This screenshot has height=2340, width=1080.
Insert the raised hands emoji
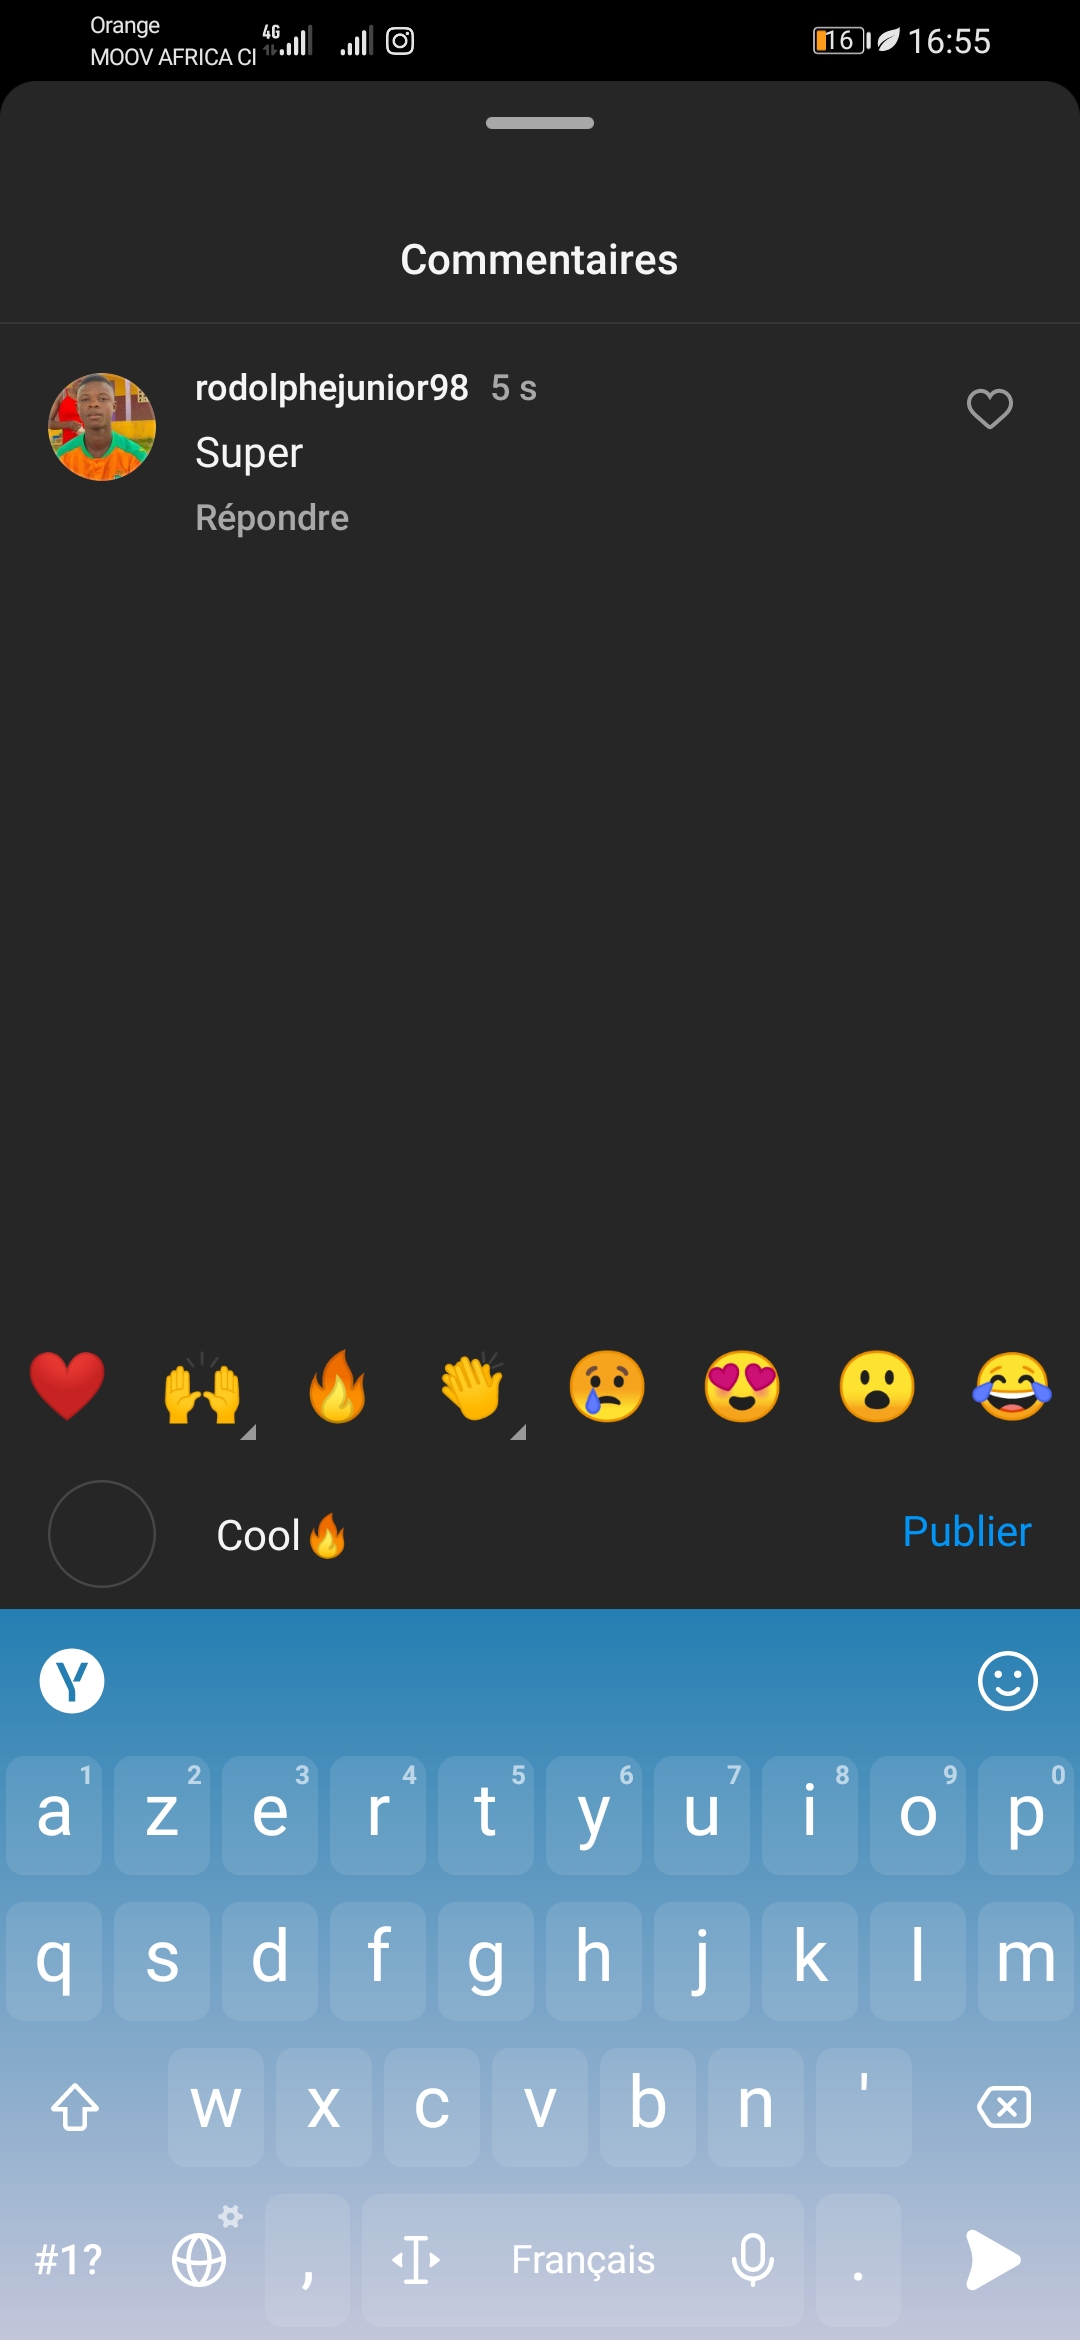click(x=203, y=1388)
